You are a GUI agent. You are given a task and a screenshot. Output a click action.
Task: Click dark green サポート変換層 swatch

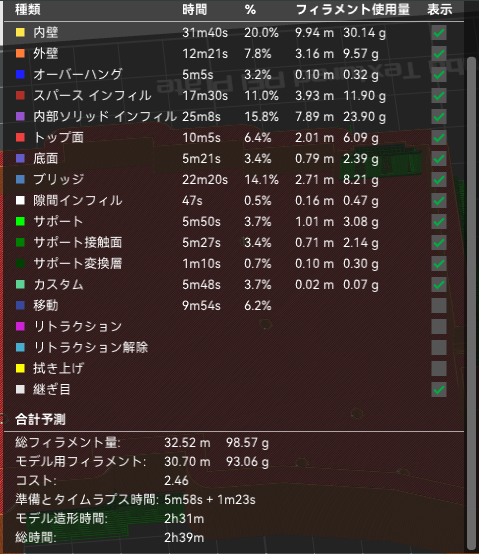coord(20,263)
